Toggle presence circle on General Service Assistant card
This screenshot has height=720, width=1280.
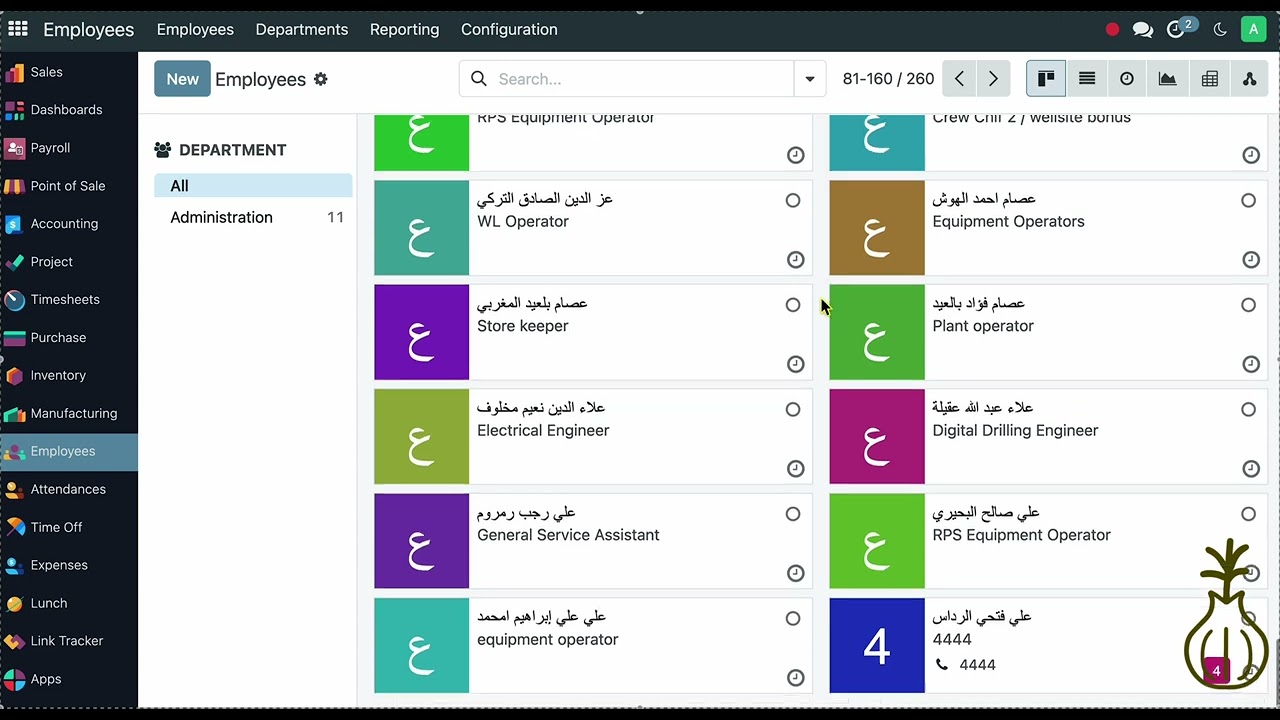click(x=793, y=514)
